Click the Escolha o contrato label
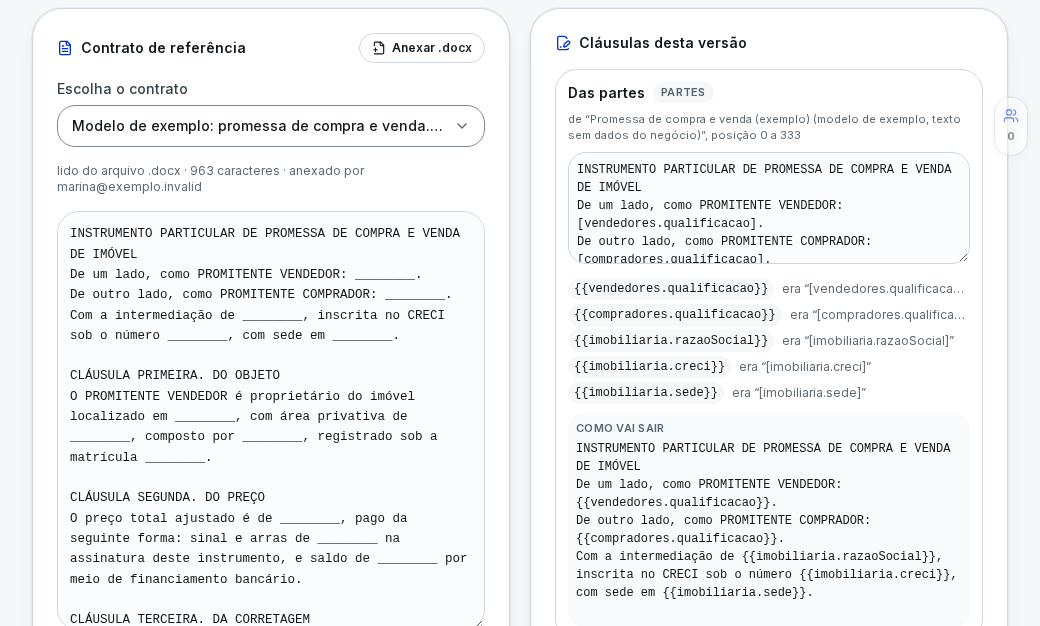This screenshot has height=626, width=1040. tap(122, 89)
